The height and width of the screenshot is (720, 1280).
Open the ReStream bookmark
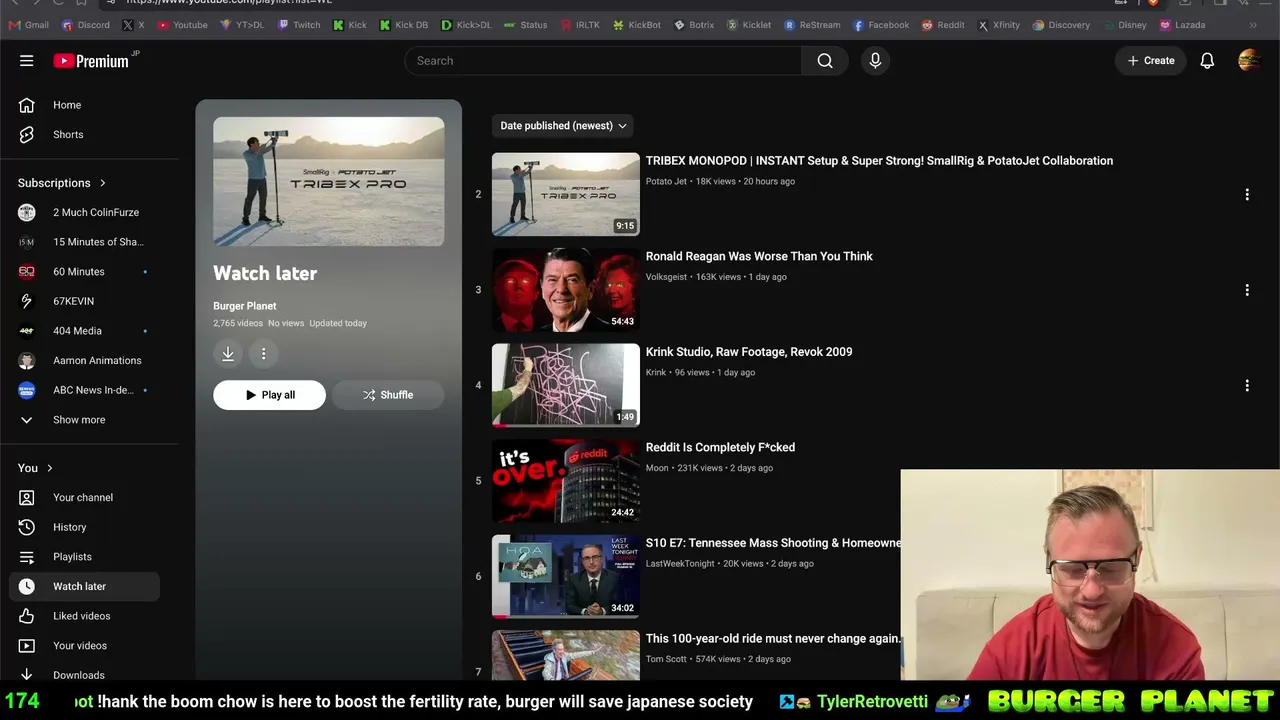[x=812, y=25]
